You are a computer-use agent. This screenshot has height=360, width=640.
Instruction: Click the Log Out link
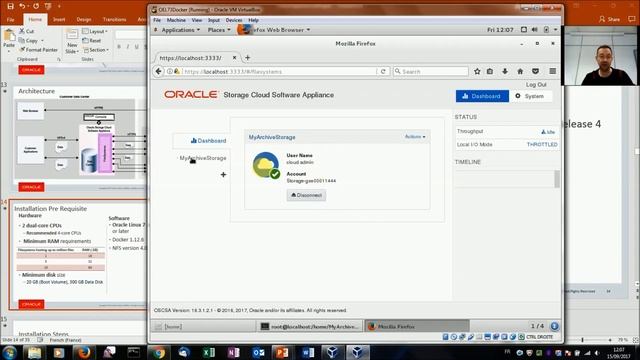[x=536, y=84]
